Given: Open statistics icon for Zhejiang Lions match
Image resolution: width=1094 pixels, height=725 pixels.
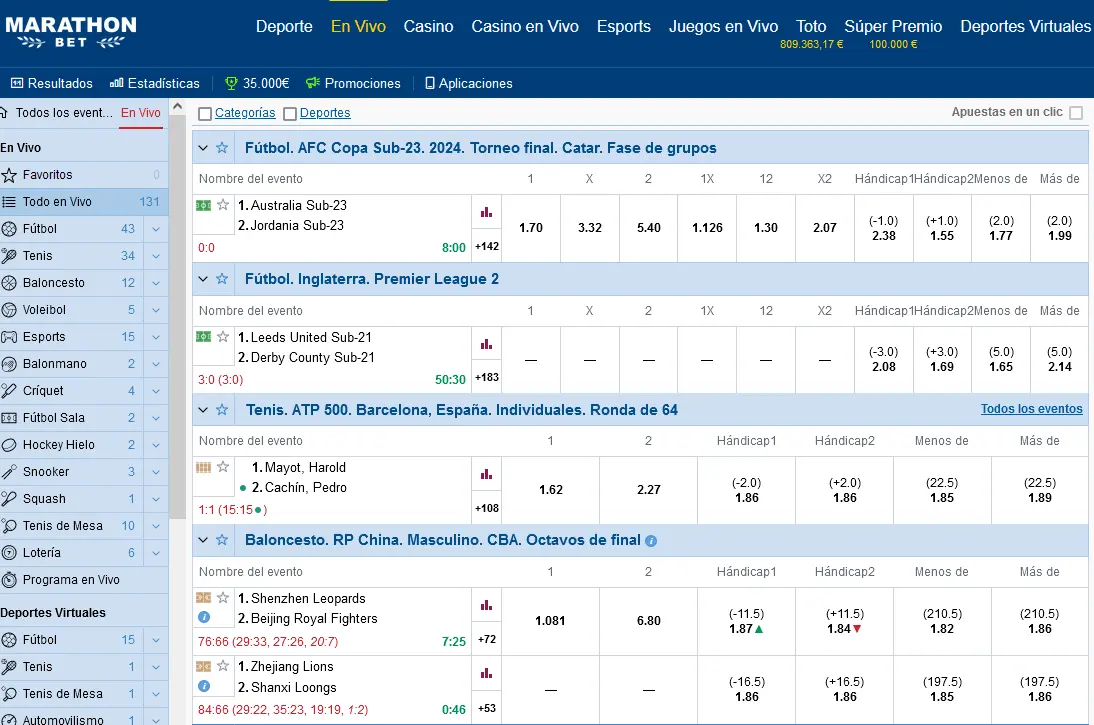Looking at the screenshot, I should tap(486, 673).
